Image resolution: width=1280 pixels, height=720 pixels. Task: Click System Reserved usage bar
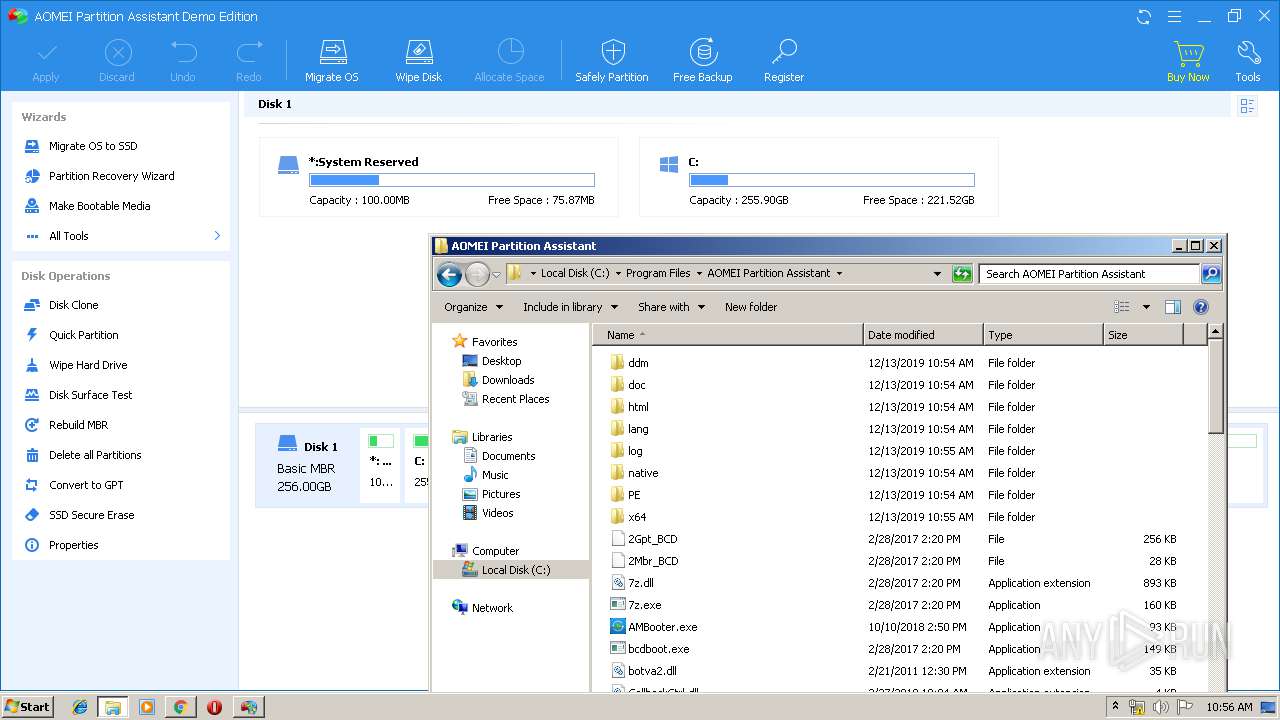tap(452, 180)
